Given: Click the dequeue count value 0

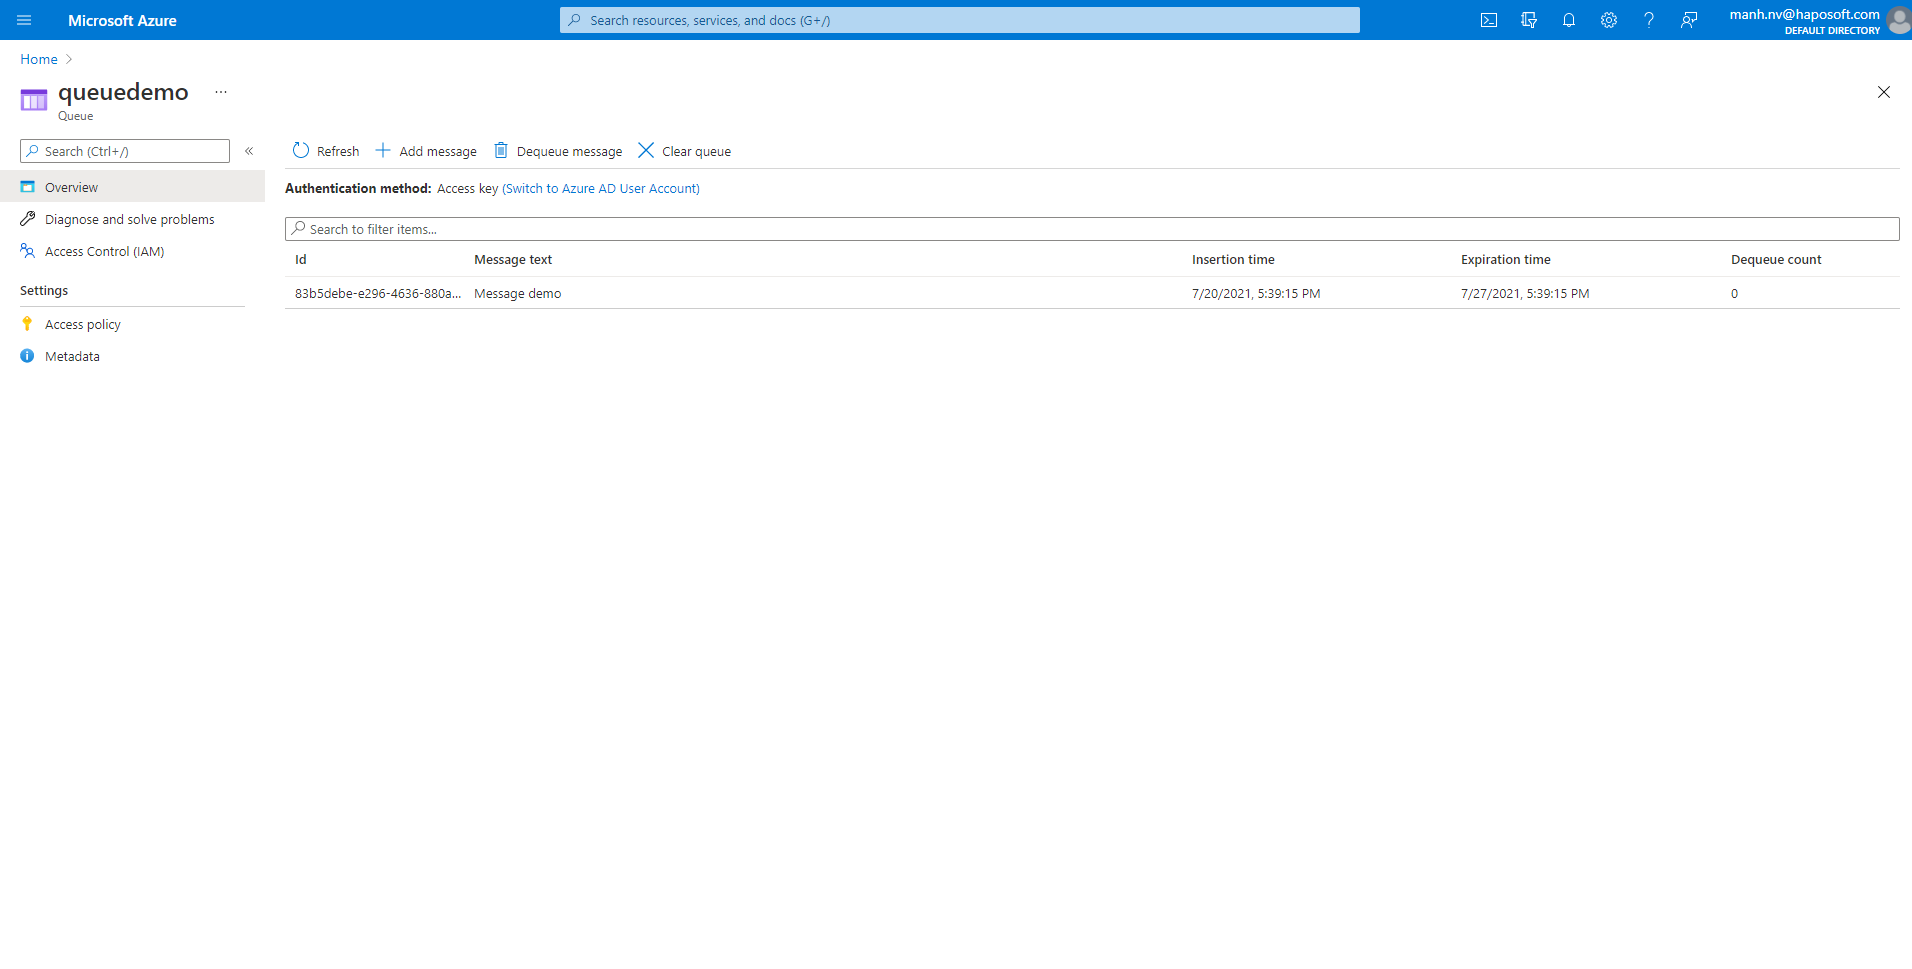Looking at the screenshot, I should tap(1735, 294).
